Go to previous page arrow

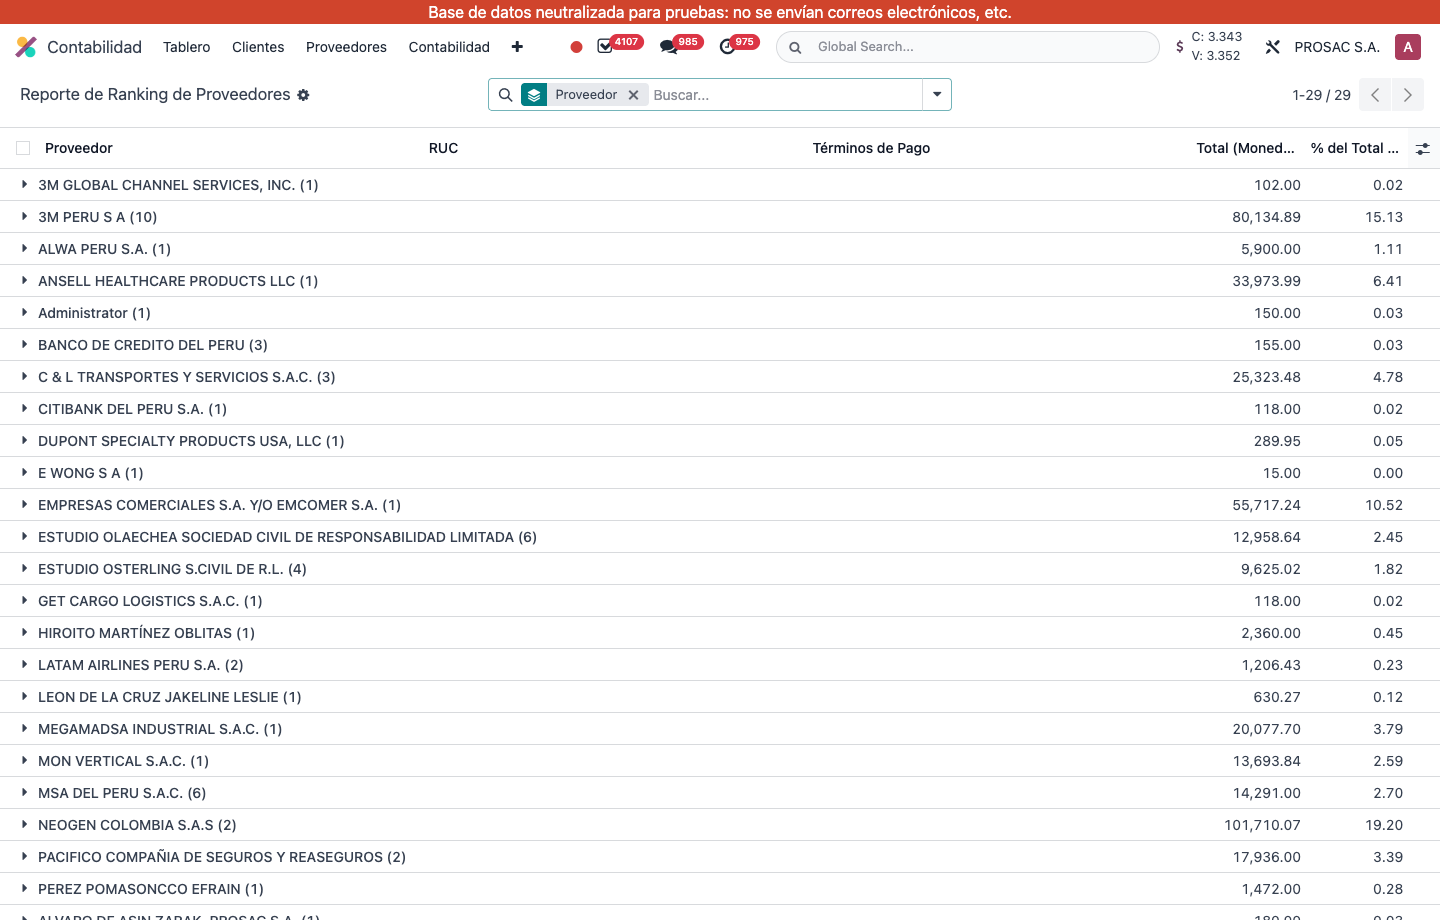[x=1375, y=95]
